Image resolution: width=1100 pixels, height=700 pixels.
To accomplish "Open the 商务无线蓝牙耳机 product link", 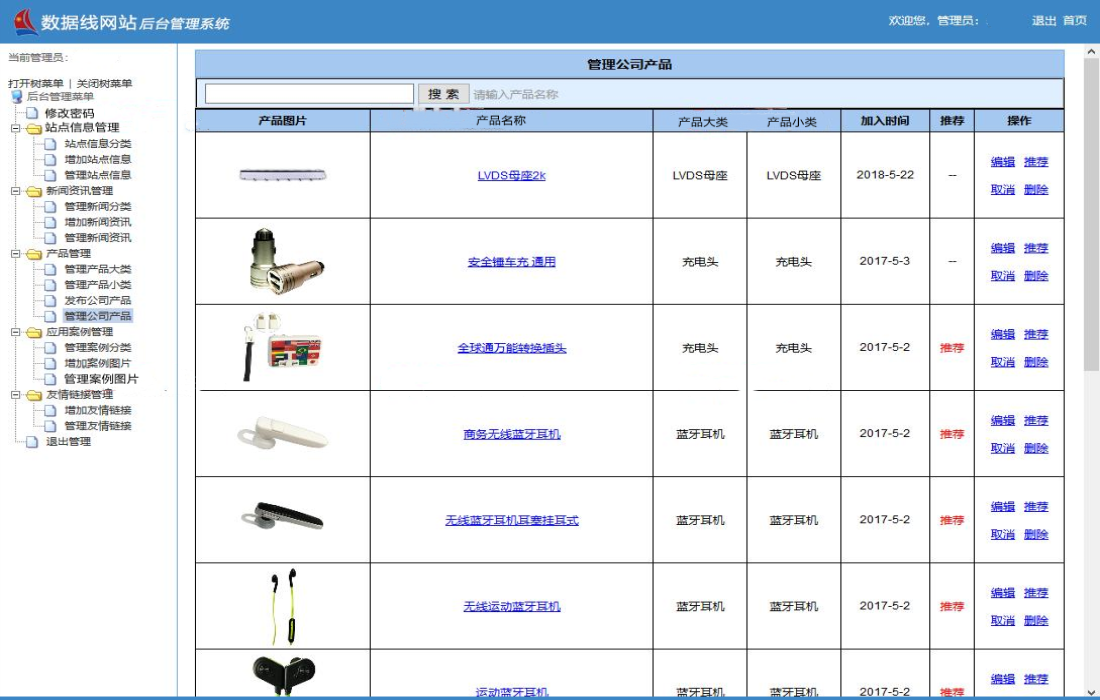I will click(x=511, y=434).
